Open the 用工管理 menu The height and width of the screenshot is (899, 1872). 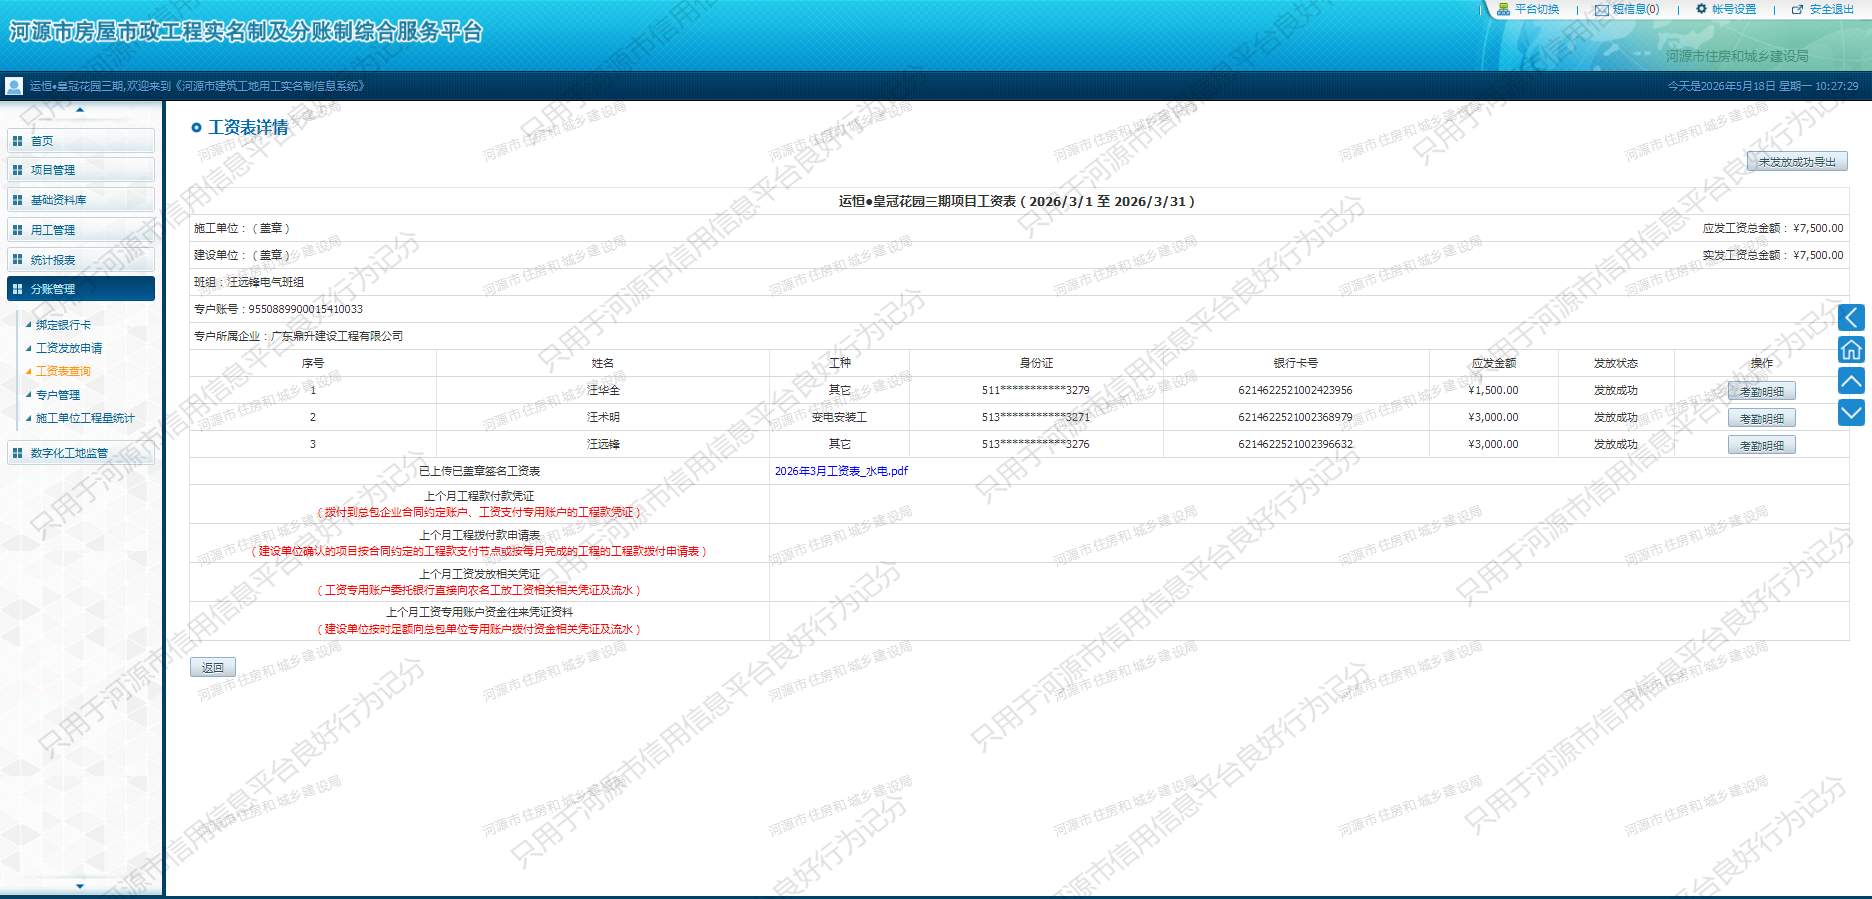click(x=81, y=230)
